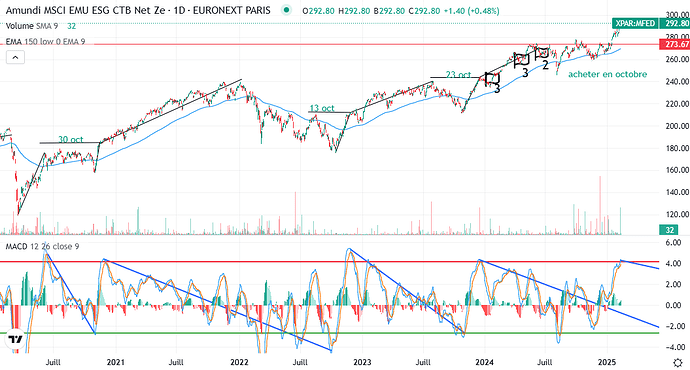This screenshot has height=370, width=690.
Task: Click the 200.00 price axis label
Action: tap(677, 126)
